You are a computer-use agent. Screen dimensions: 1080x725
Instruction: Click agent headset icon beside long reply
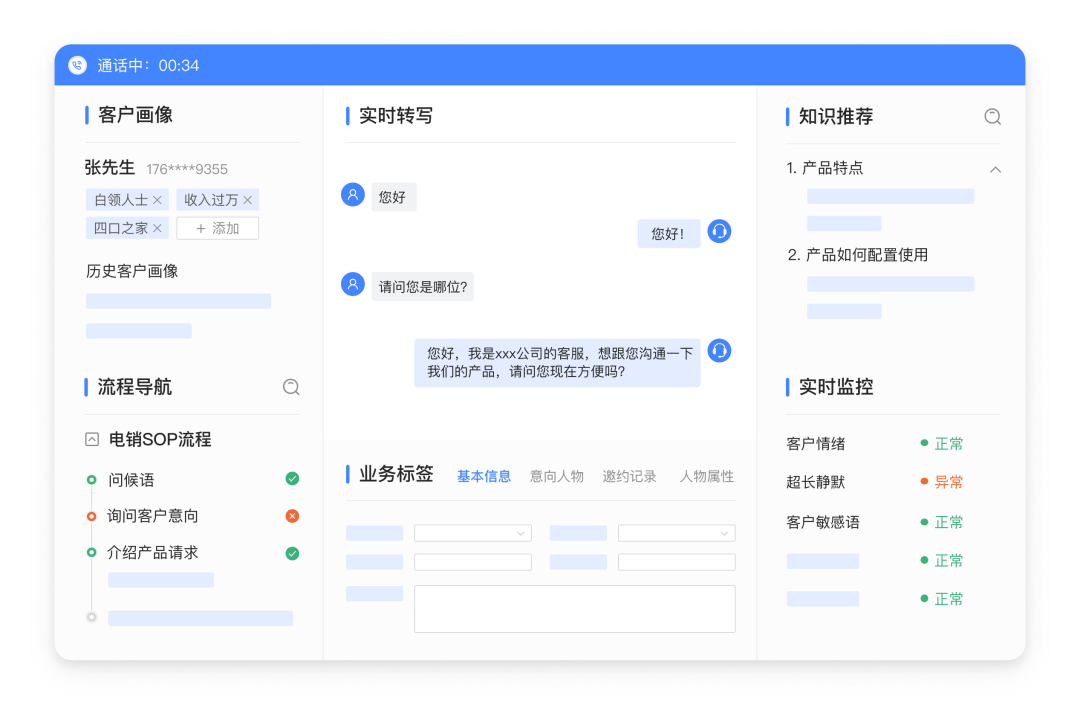[x=719, y=351]
